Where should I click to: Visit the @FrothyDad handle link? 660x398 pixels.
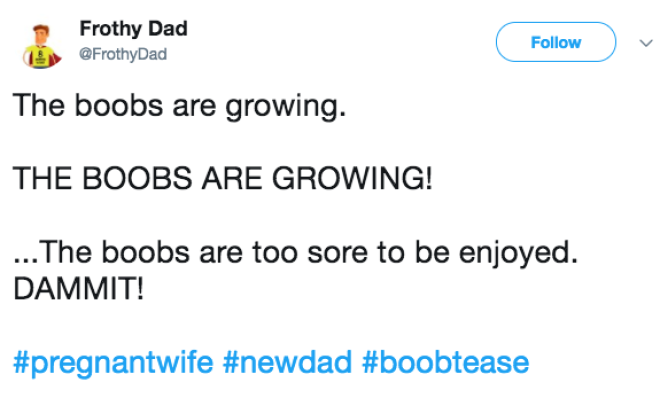click(123, 54)
